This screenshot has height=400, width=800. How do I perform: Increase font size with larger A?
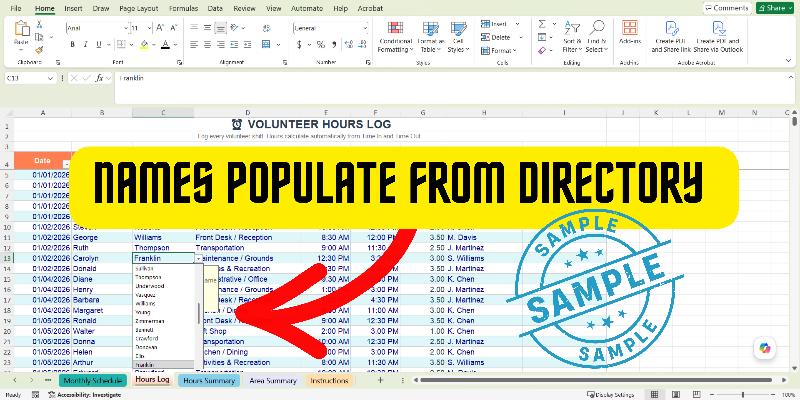click(x=160, y=28)
